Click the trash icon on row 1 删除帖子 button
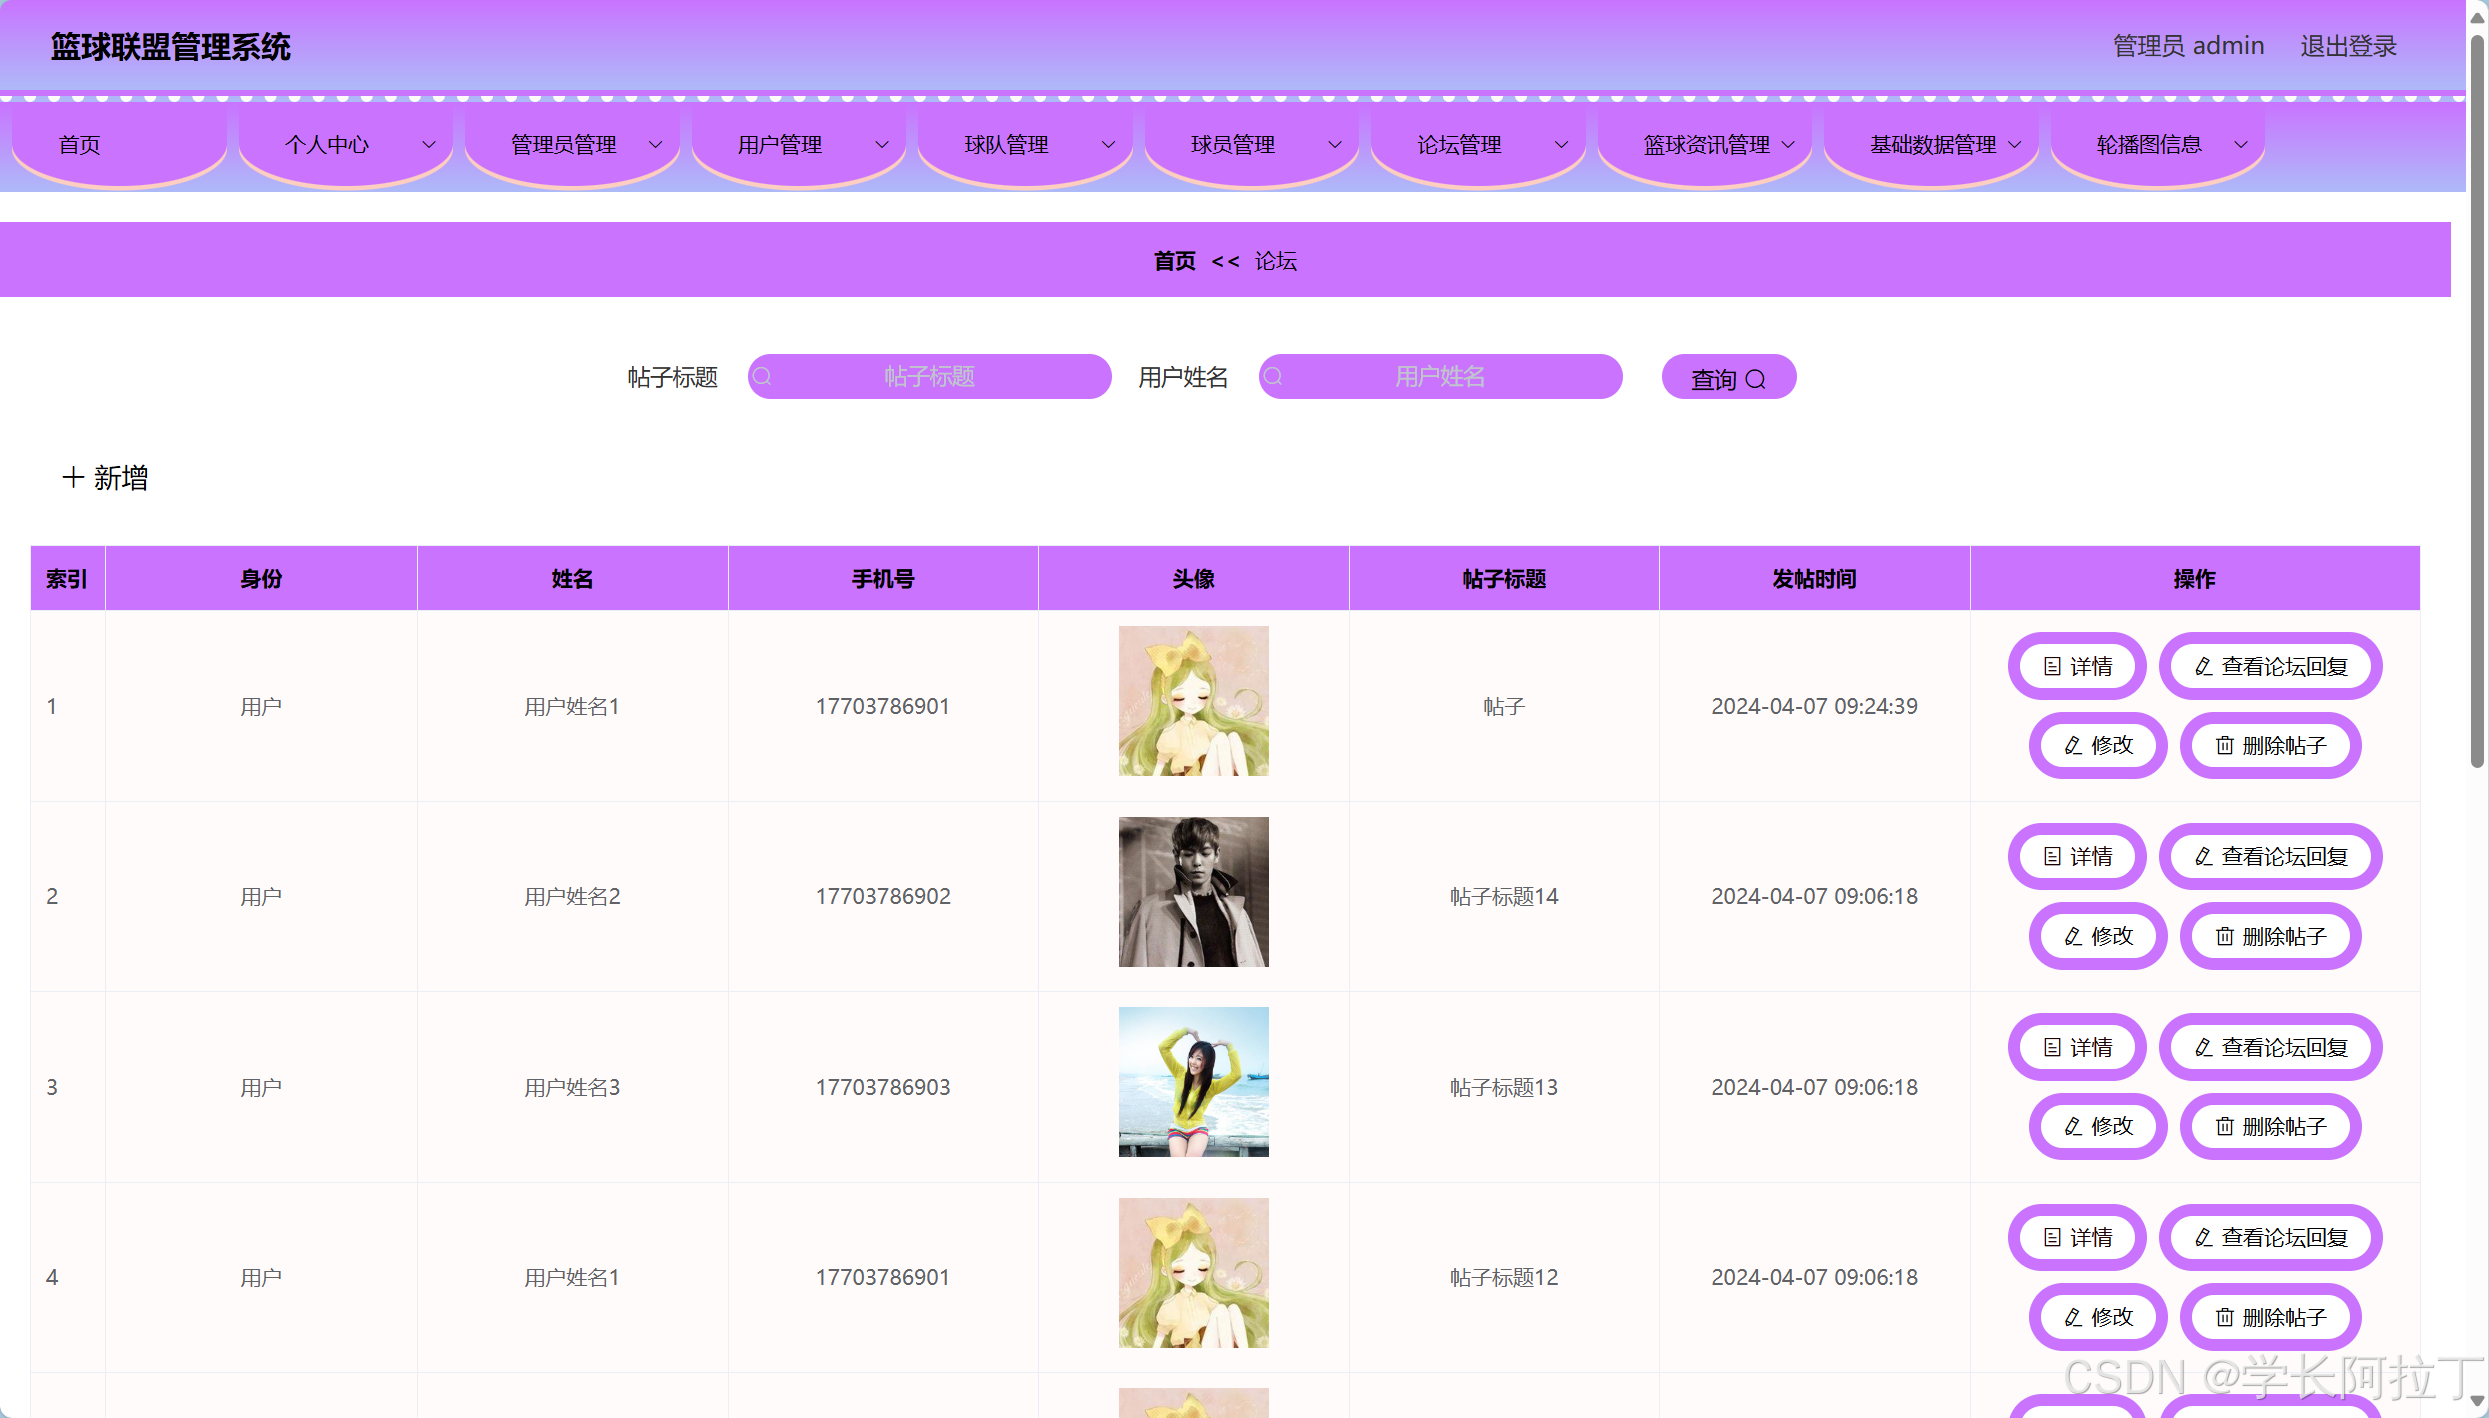Viewport: 2489px width, 1418px height. click(2225, 746)
